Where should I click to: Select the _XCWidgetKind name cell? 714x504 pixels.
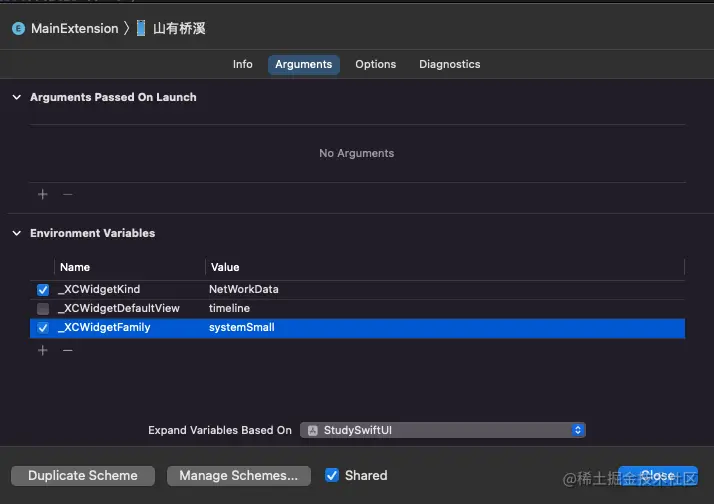(99, 289)
